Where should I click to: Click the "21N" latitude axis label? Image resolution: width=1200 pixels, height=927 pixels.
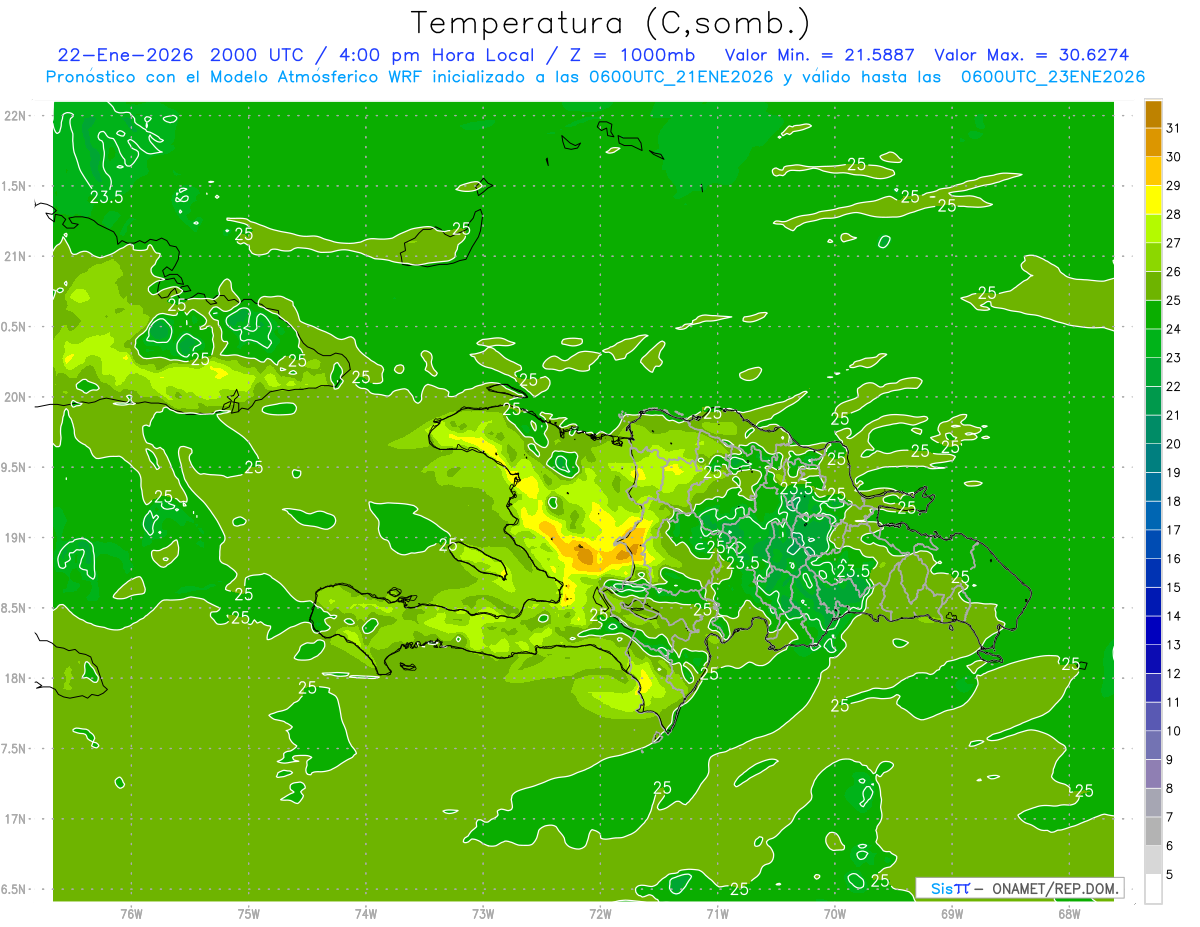point(15,256)
